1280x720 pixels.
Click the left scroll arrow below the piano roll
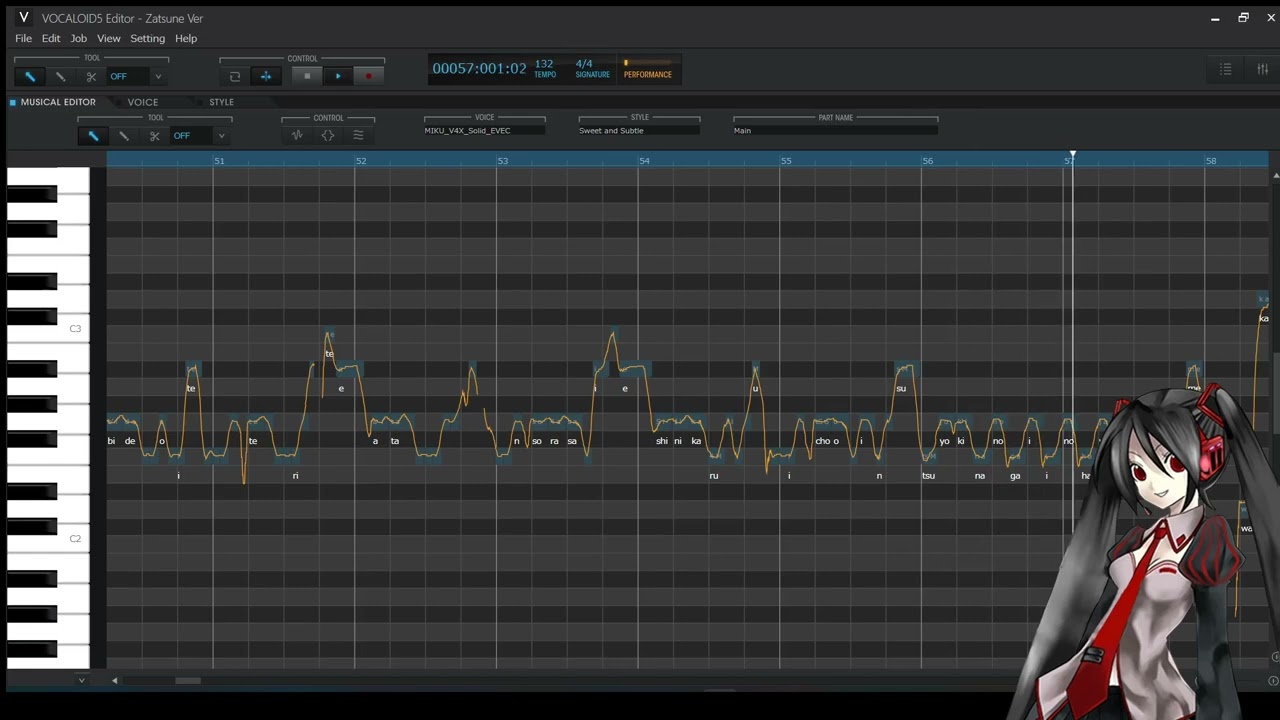point(114,681)
